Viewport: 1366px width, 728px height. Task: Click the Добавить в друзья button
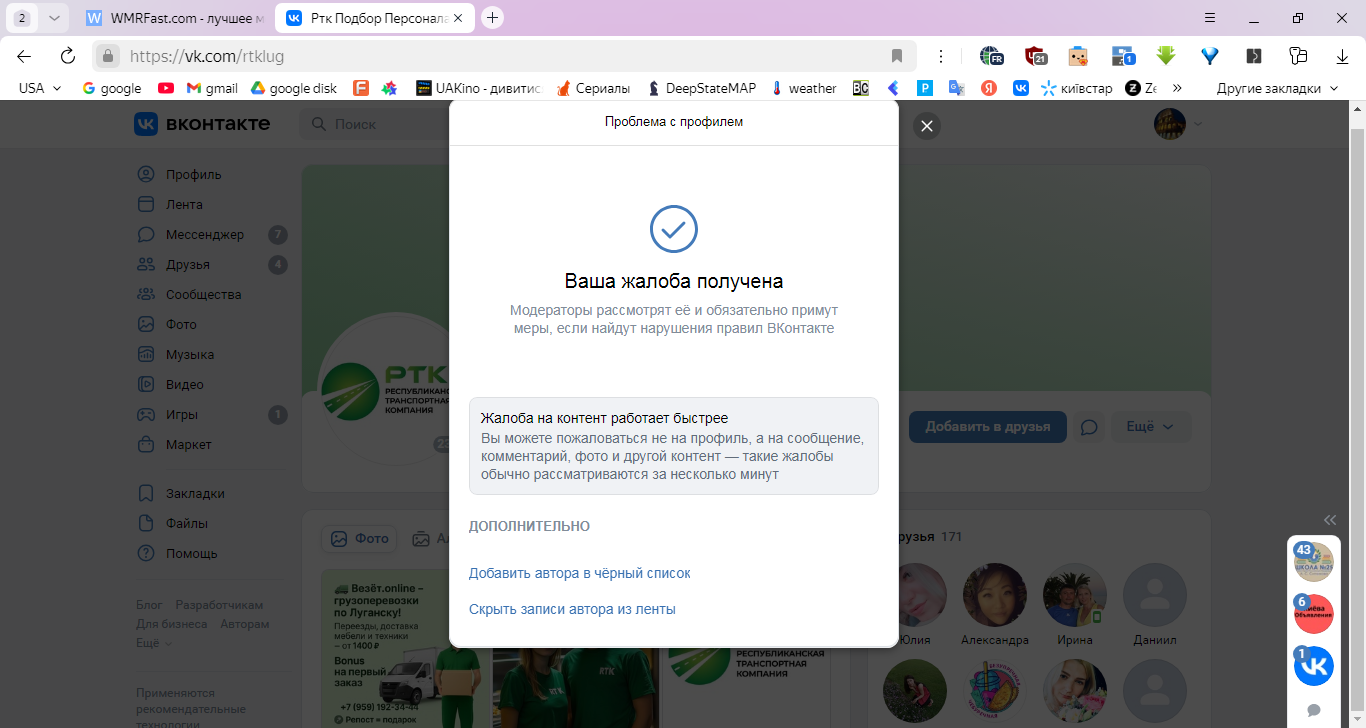(x=987, y=426)
